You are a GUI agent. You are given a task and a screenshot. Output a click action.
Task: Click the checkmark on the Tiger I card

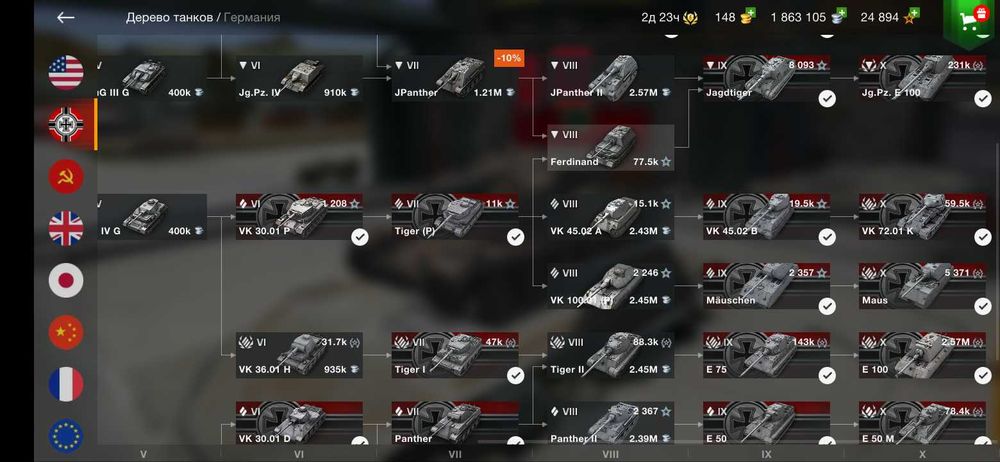coord(515,375)
